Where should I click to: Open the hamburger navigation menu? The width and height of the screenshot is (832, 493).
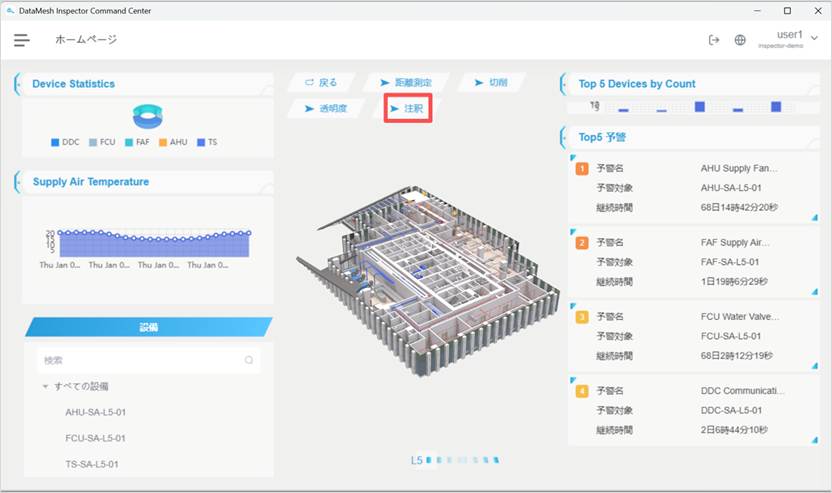tap(21, 40)
